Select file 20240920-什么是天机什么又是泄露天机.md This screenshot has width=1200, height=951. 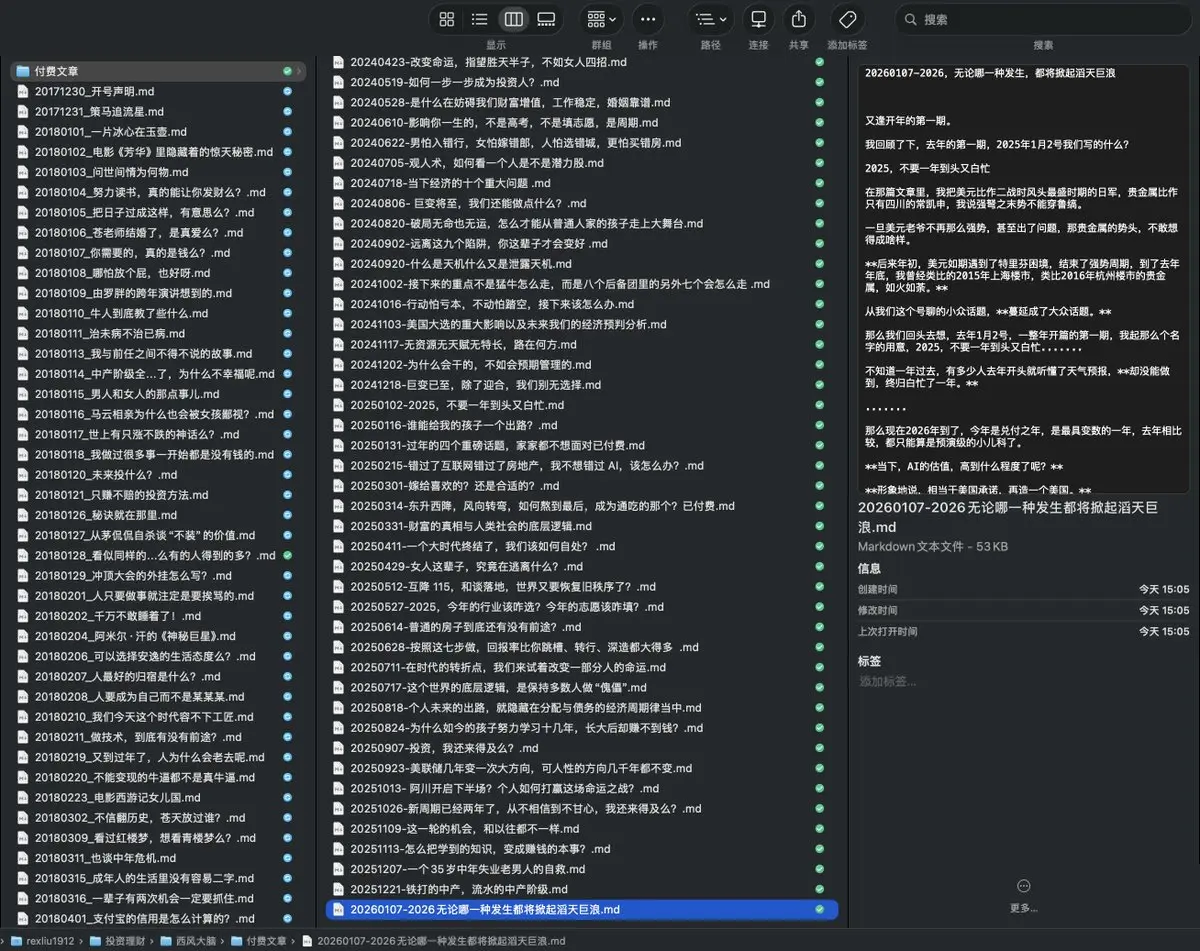[581, 264]
